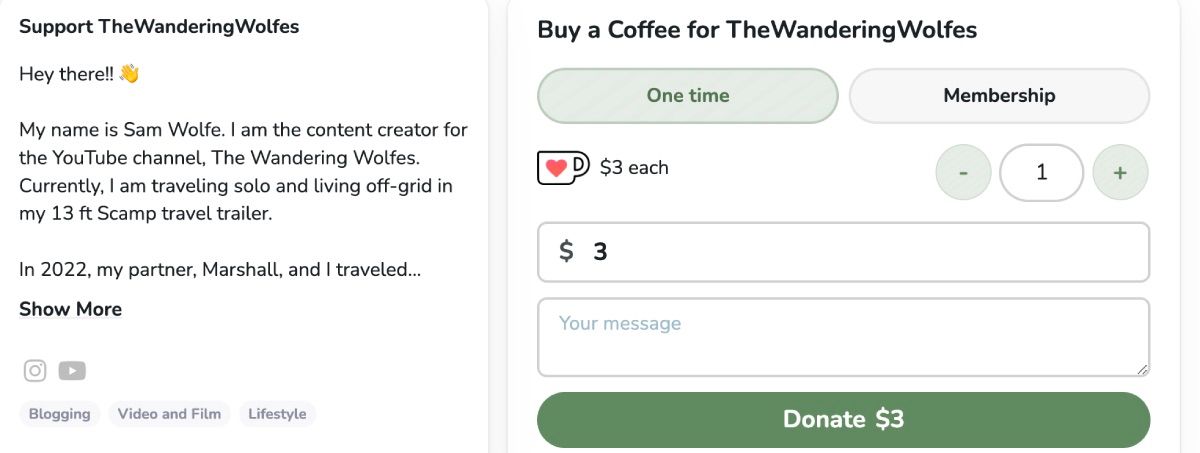Viewport: 1200px width, 453px height.
Task: Click the donation amount input field
Action: [x=860, y=252]
